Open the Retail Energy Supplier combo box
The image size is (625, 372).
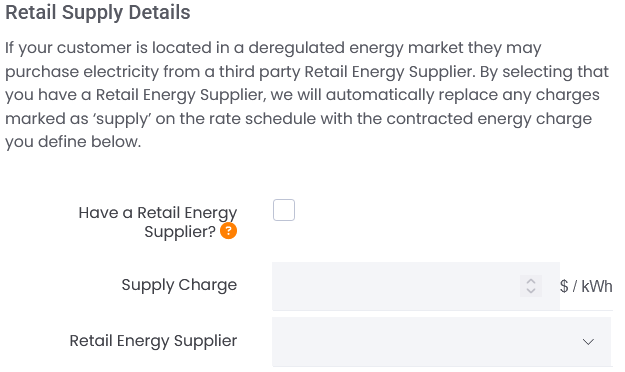441,342
